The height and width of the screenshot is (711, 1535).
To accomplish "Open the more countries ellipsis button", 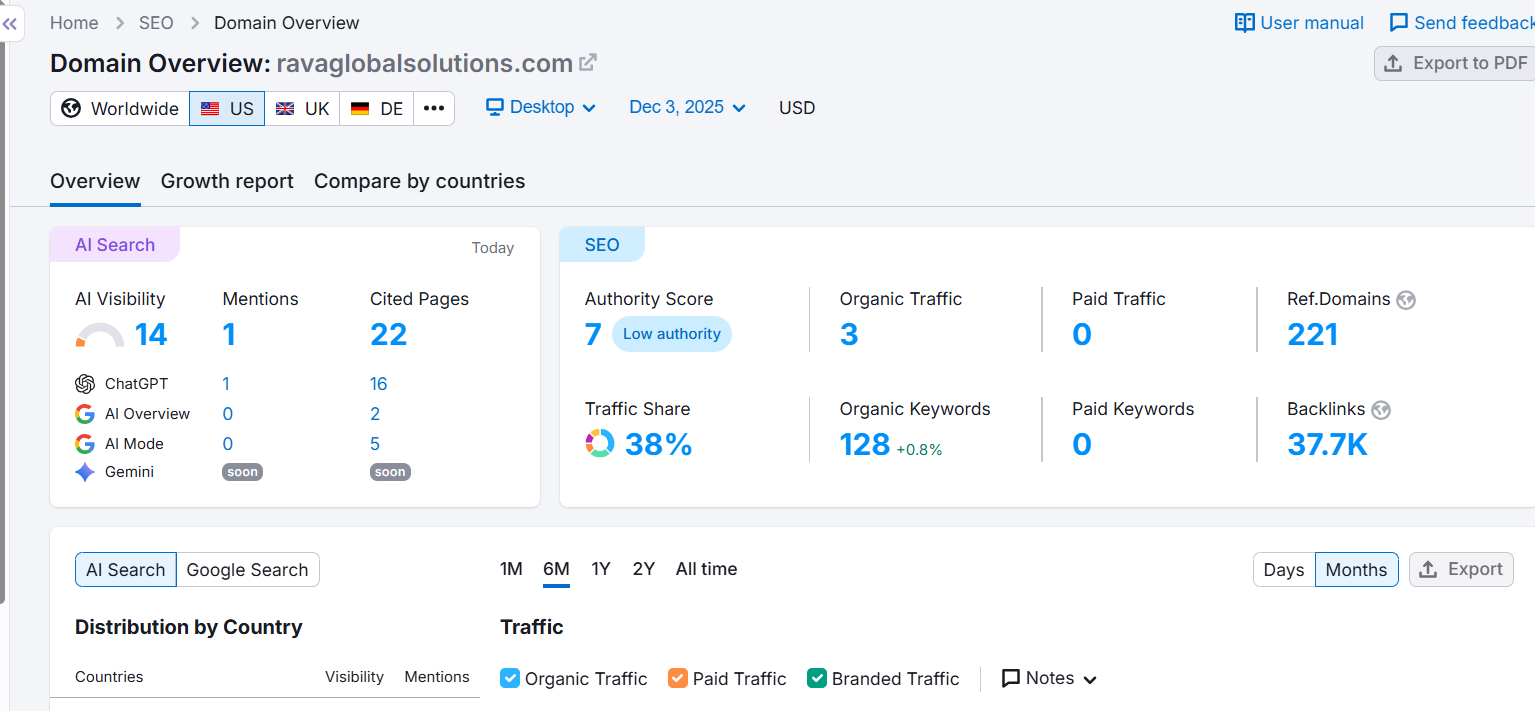I will tap(433, 109).
